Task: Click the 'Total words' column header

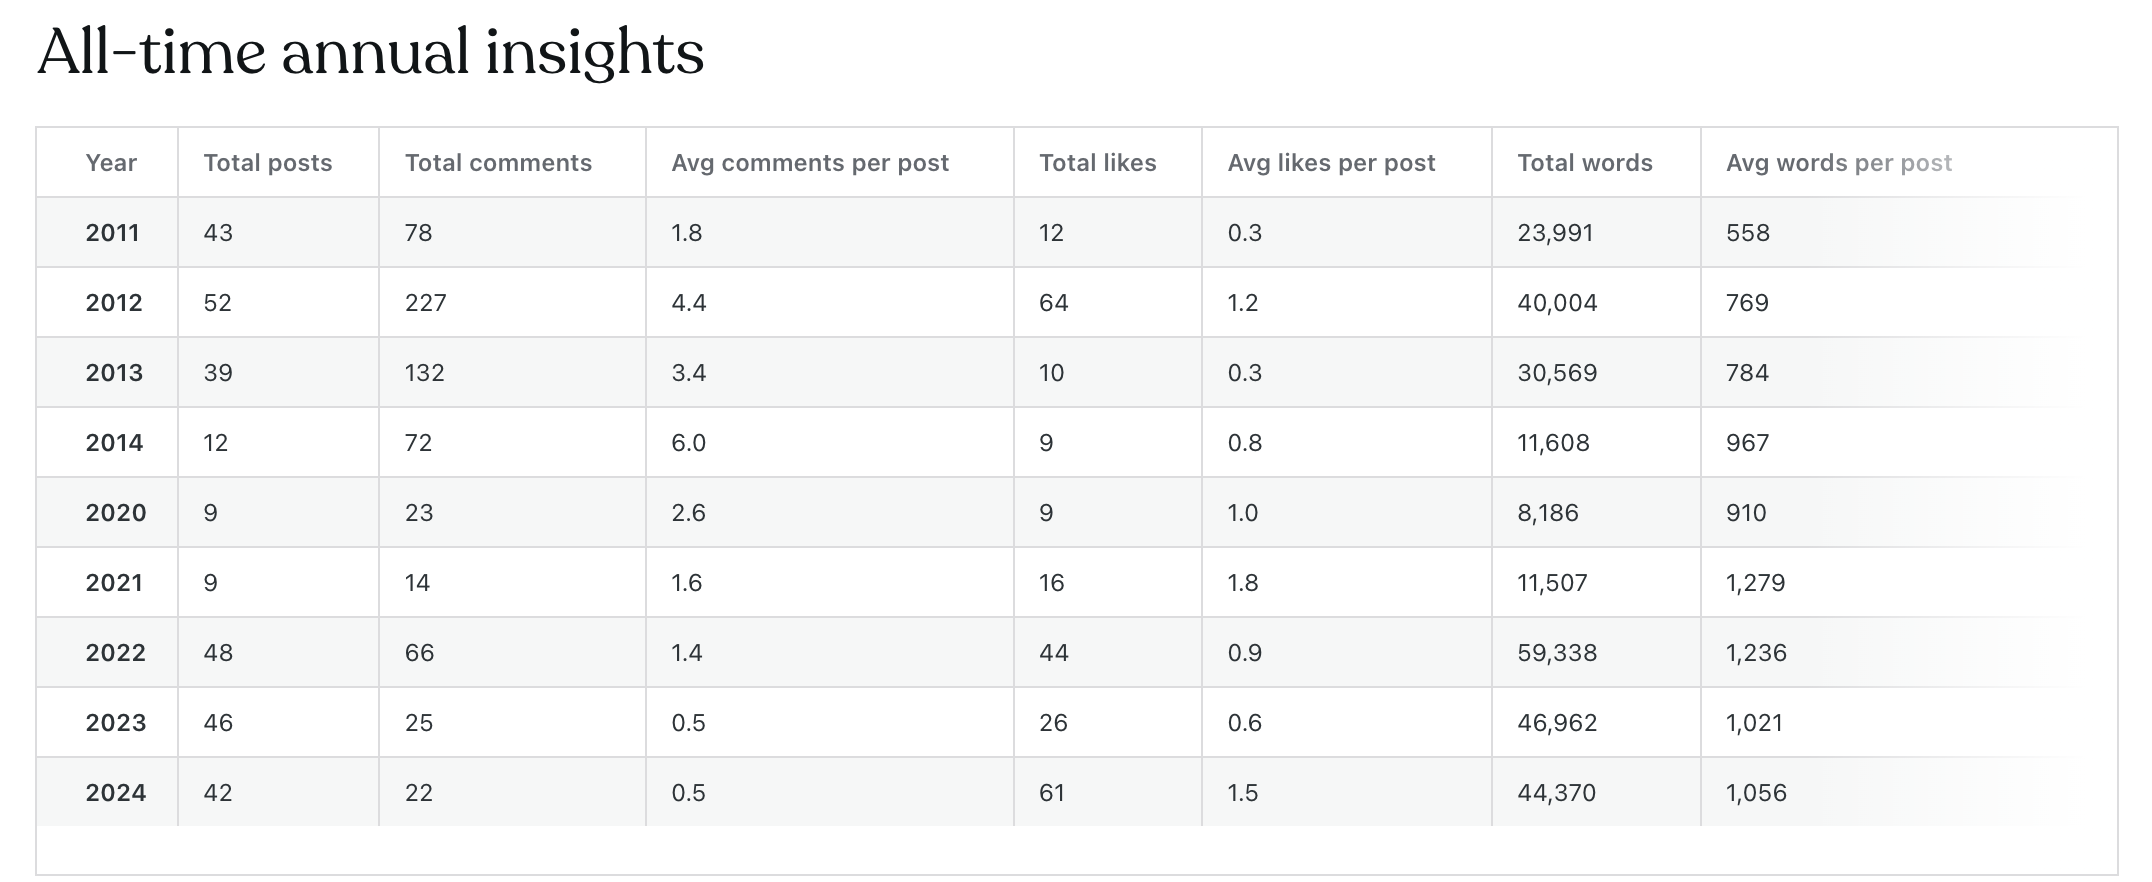Action: (1585, 163)
